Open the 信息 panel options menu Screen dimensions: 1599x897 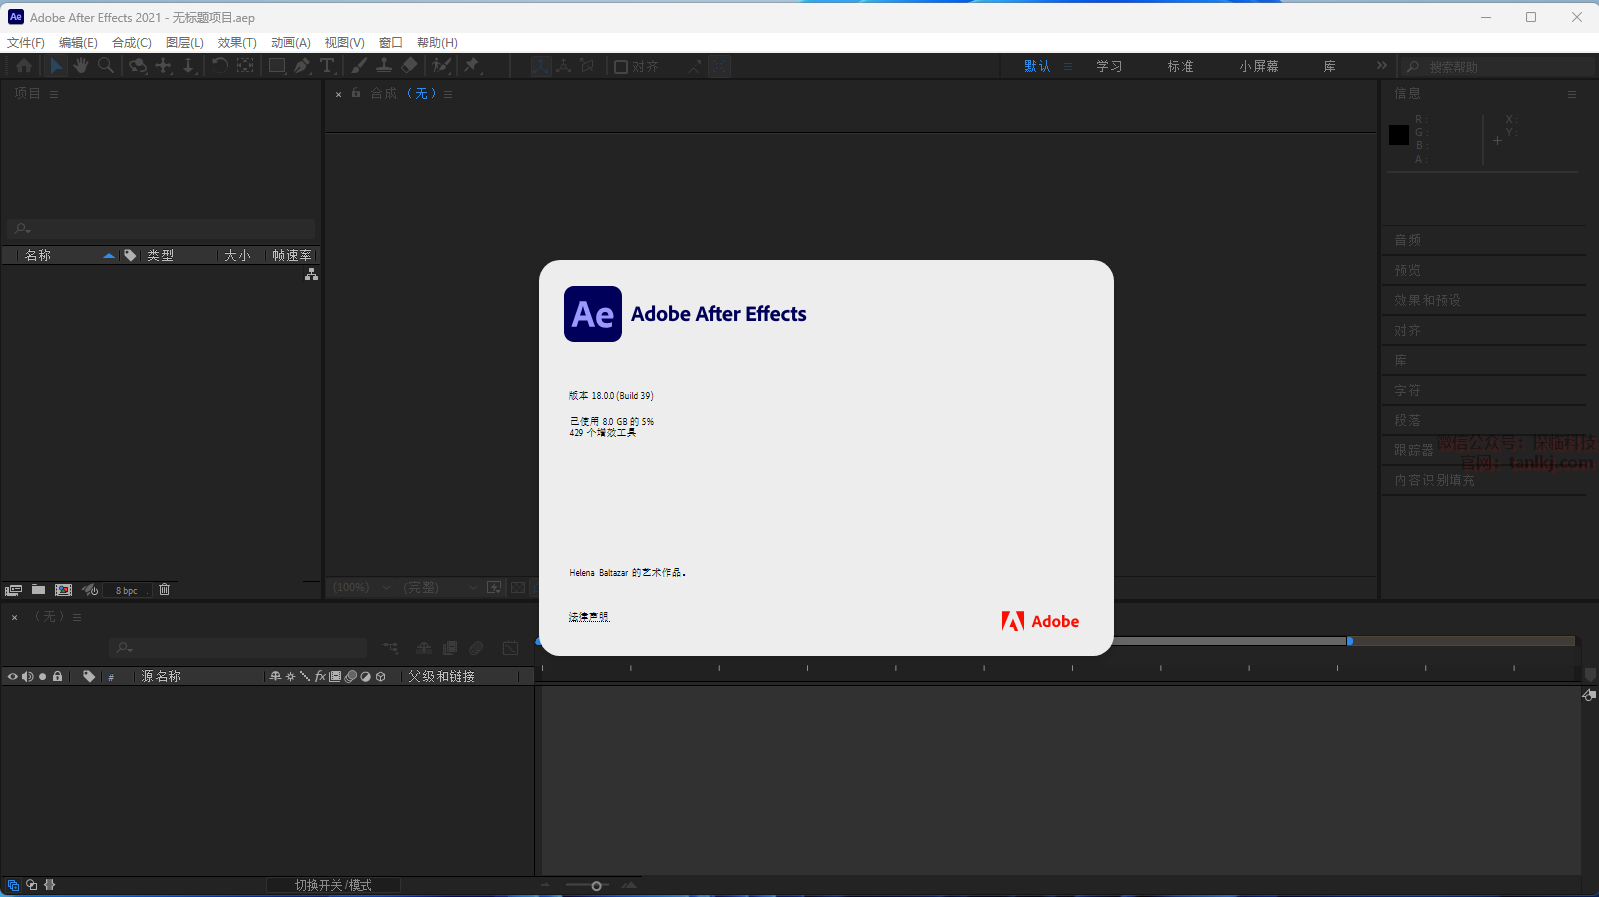(x=1572, y=94)
